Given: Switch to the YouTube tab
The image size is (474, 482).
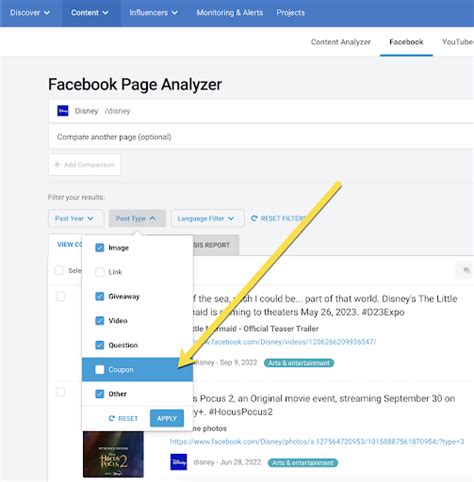Looking at the screenshot, I should [458, 42].
